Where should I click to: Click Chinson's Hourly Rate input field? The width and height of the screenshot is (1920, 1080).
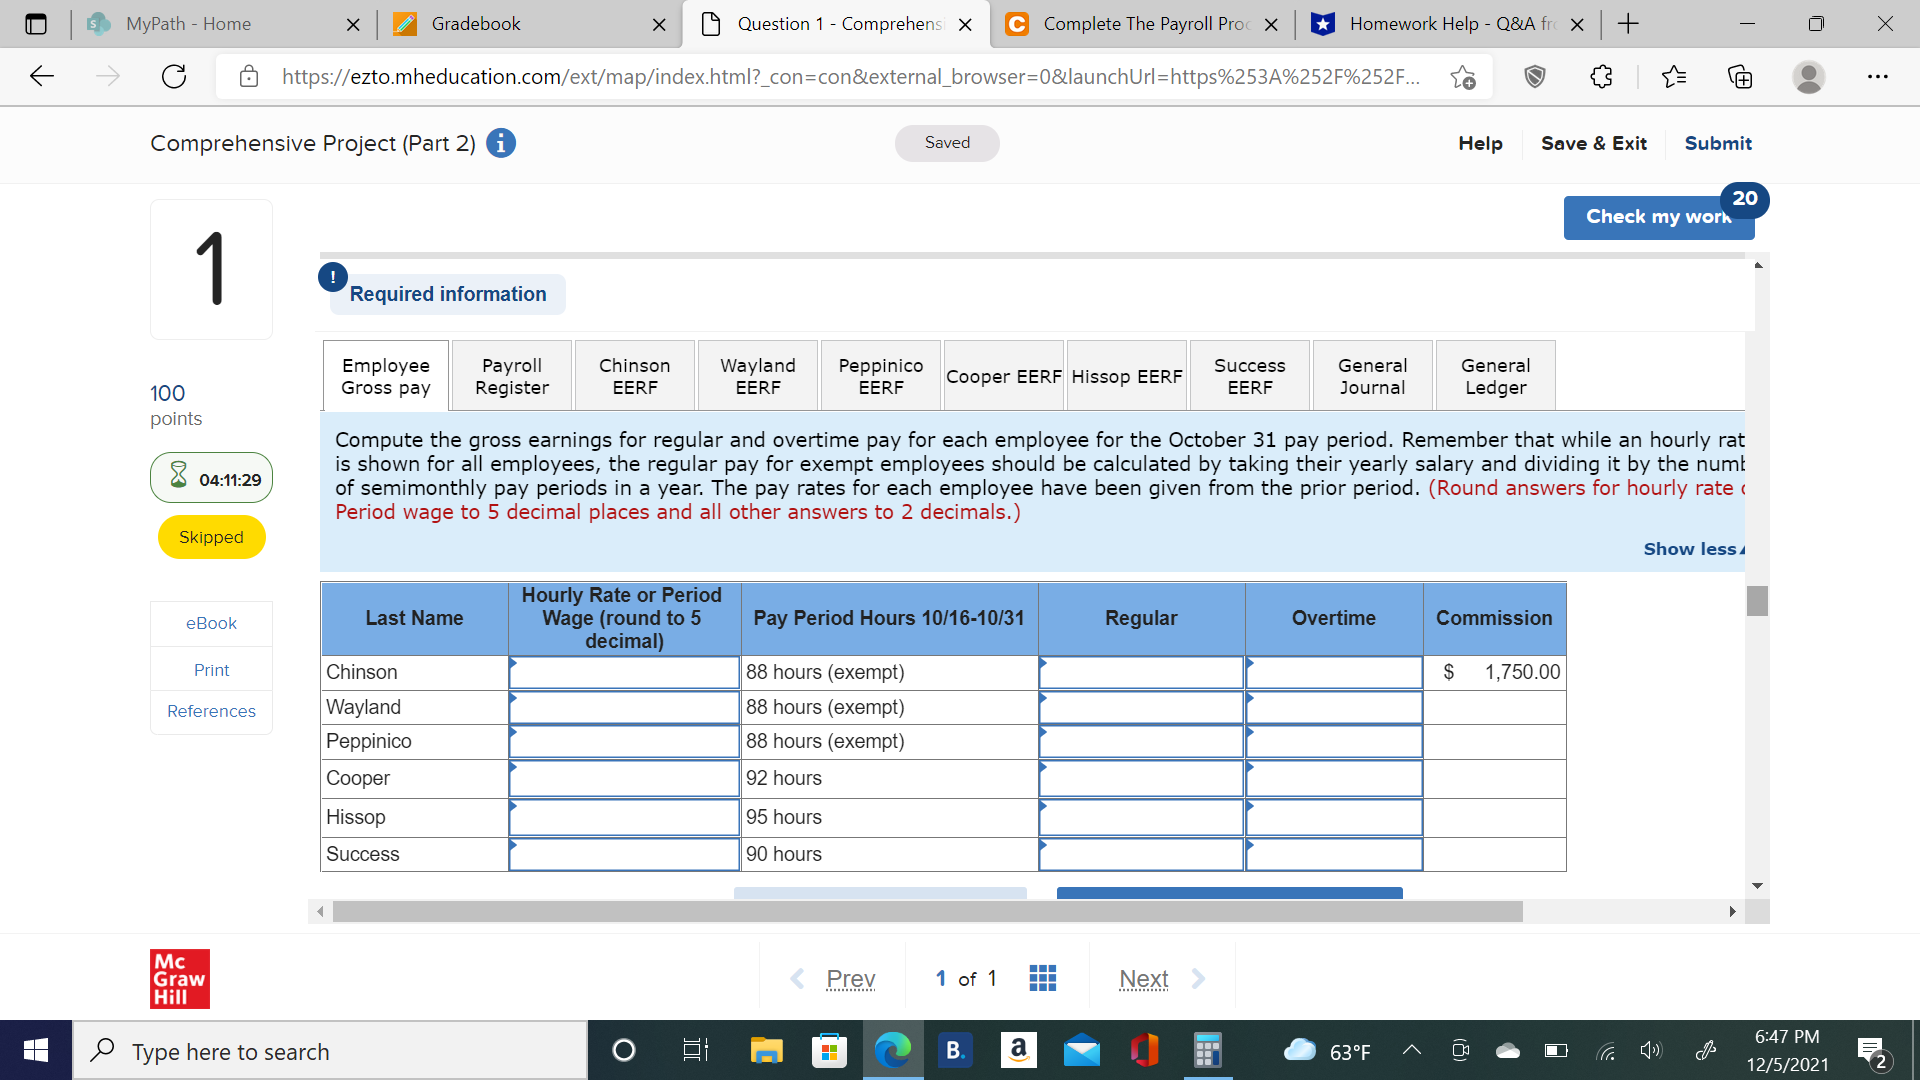[624, 672]
